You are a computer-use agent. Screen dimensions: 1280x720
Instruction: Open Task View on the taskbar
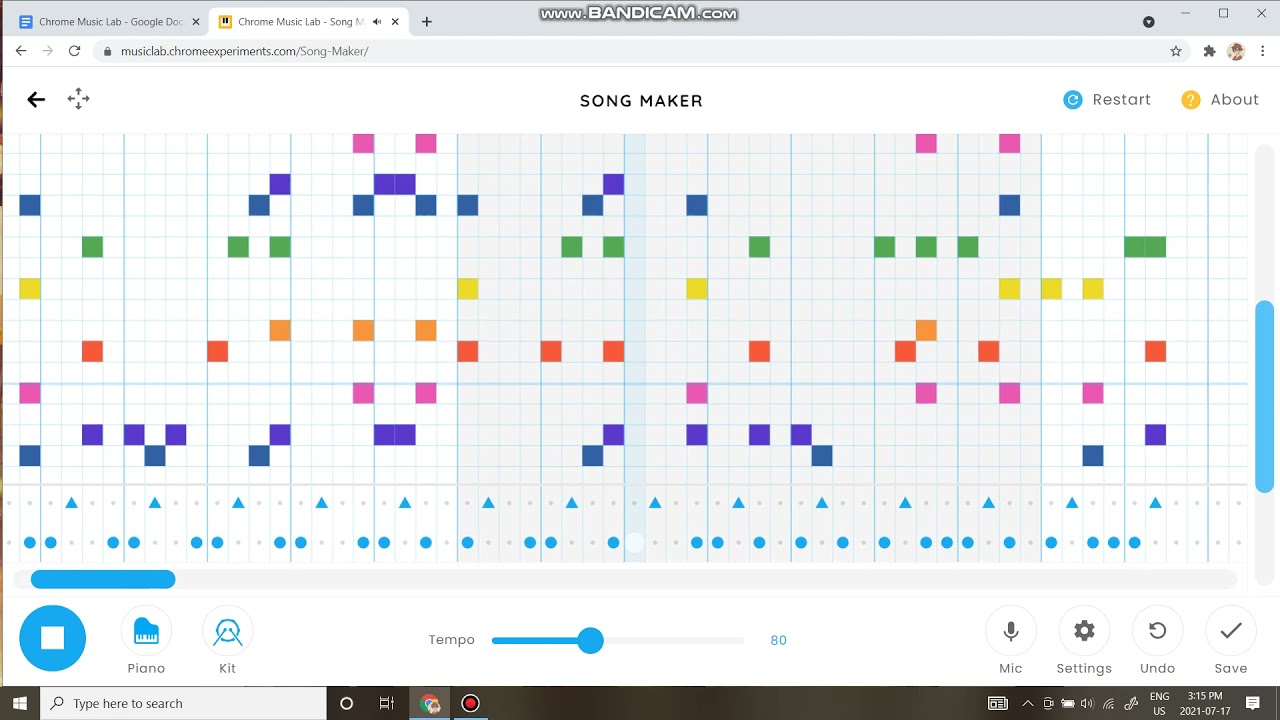(x=387, y=703)
